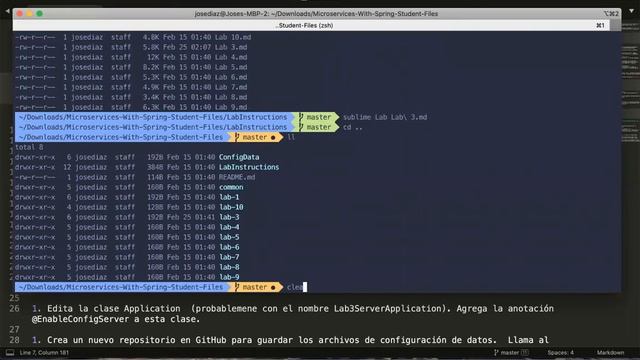The image size is (640, 360).
Task: Click the lab-9 directory name
Action: [x=229, y=277]
